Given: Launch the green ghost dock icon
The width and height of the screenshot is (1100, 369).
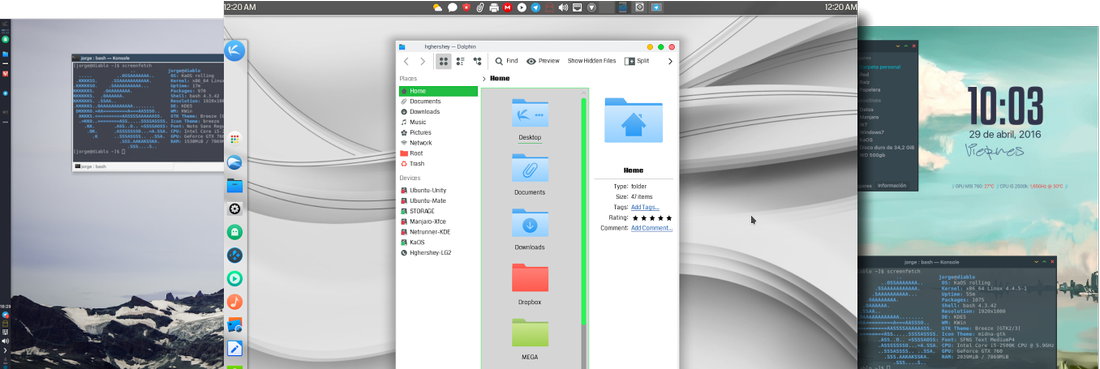Looking at the screenshot, I should tap(234, 232).
